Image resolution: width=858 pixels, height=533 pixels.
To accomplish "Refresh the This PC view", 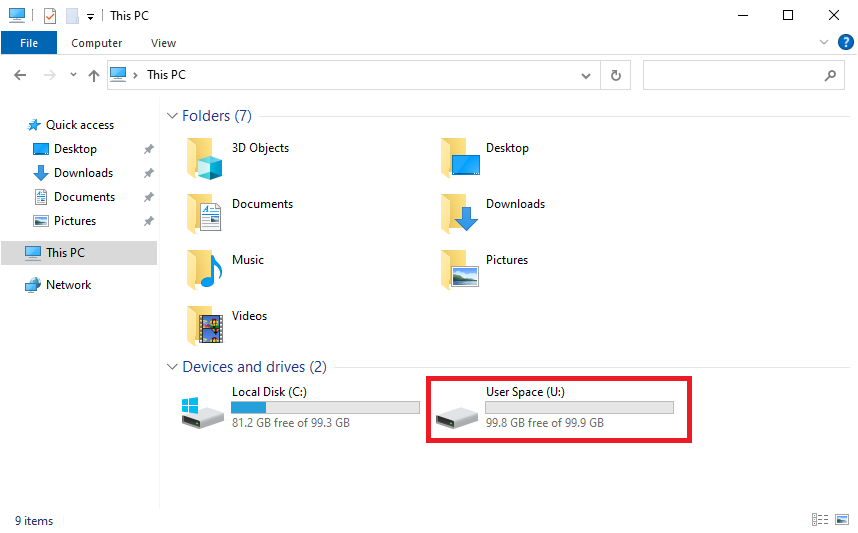I will (x=616, y=76).
